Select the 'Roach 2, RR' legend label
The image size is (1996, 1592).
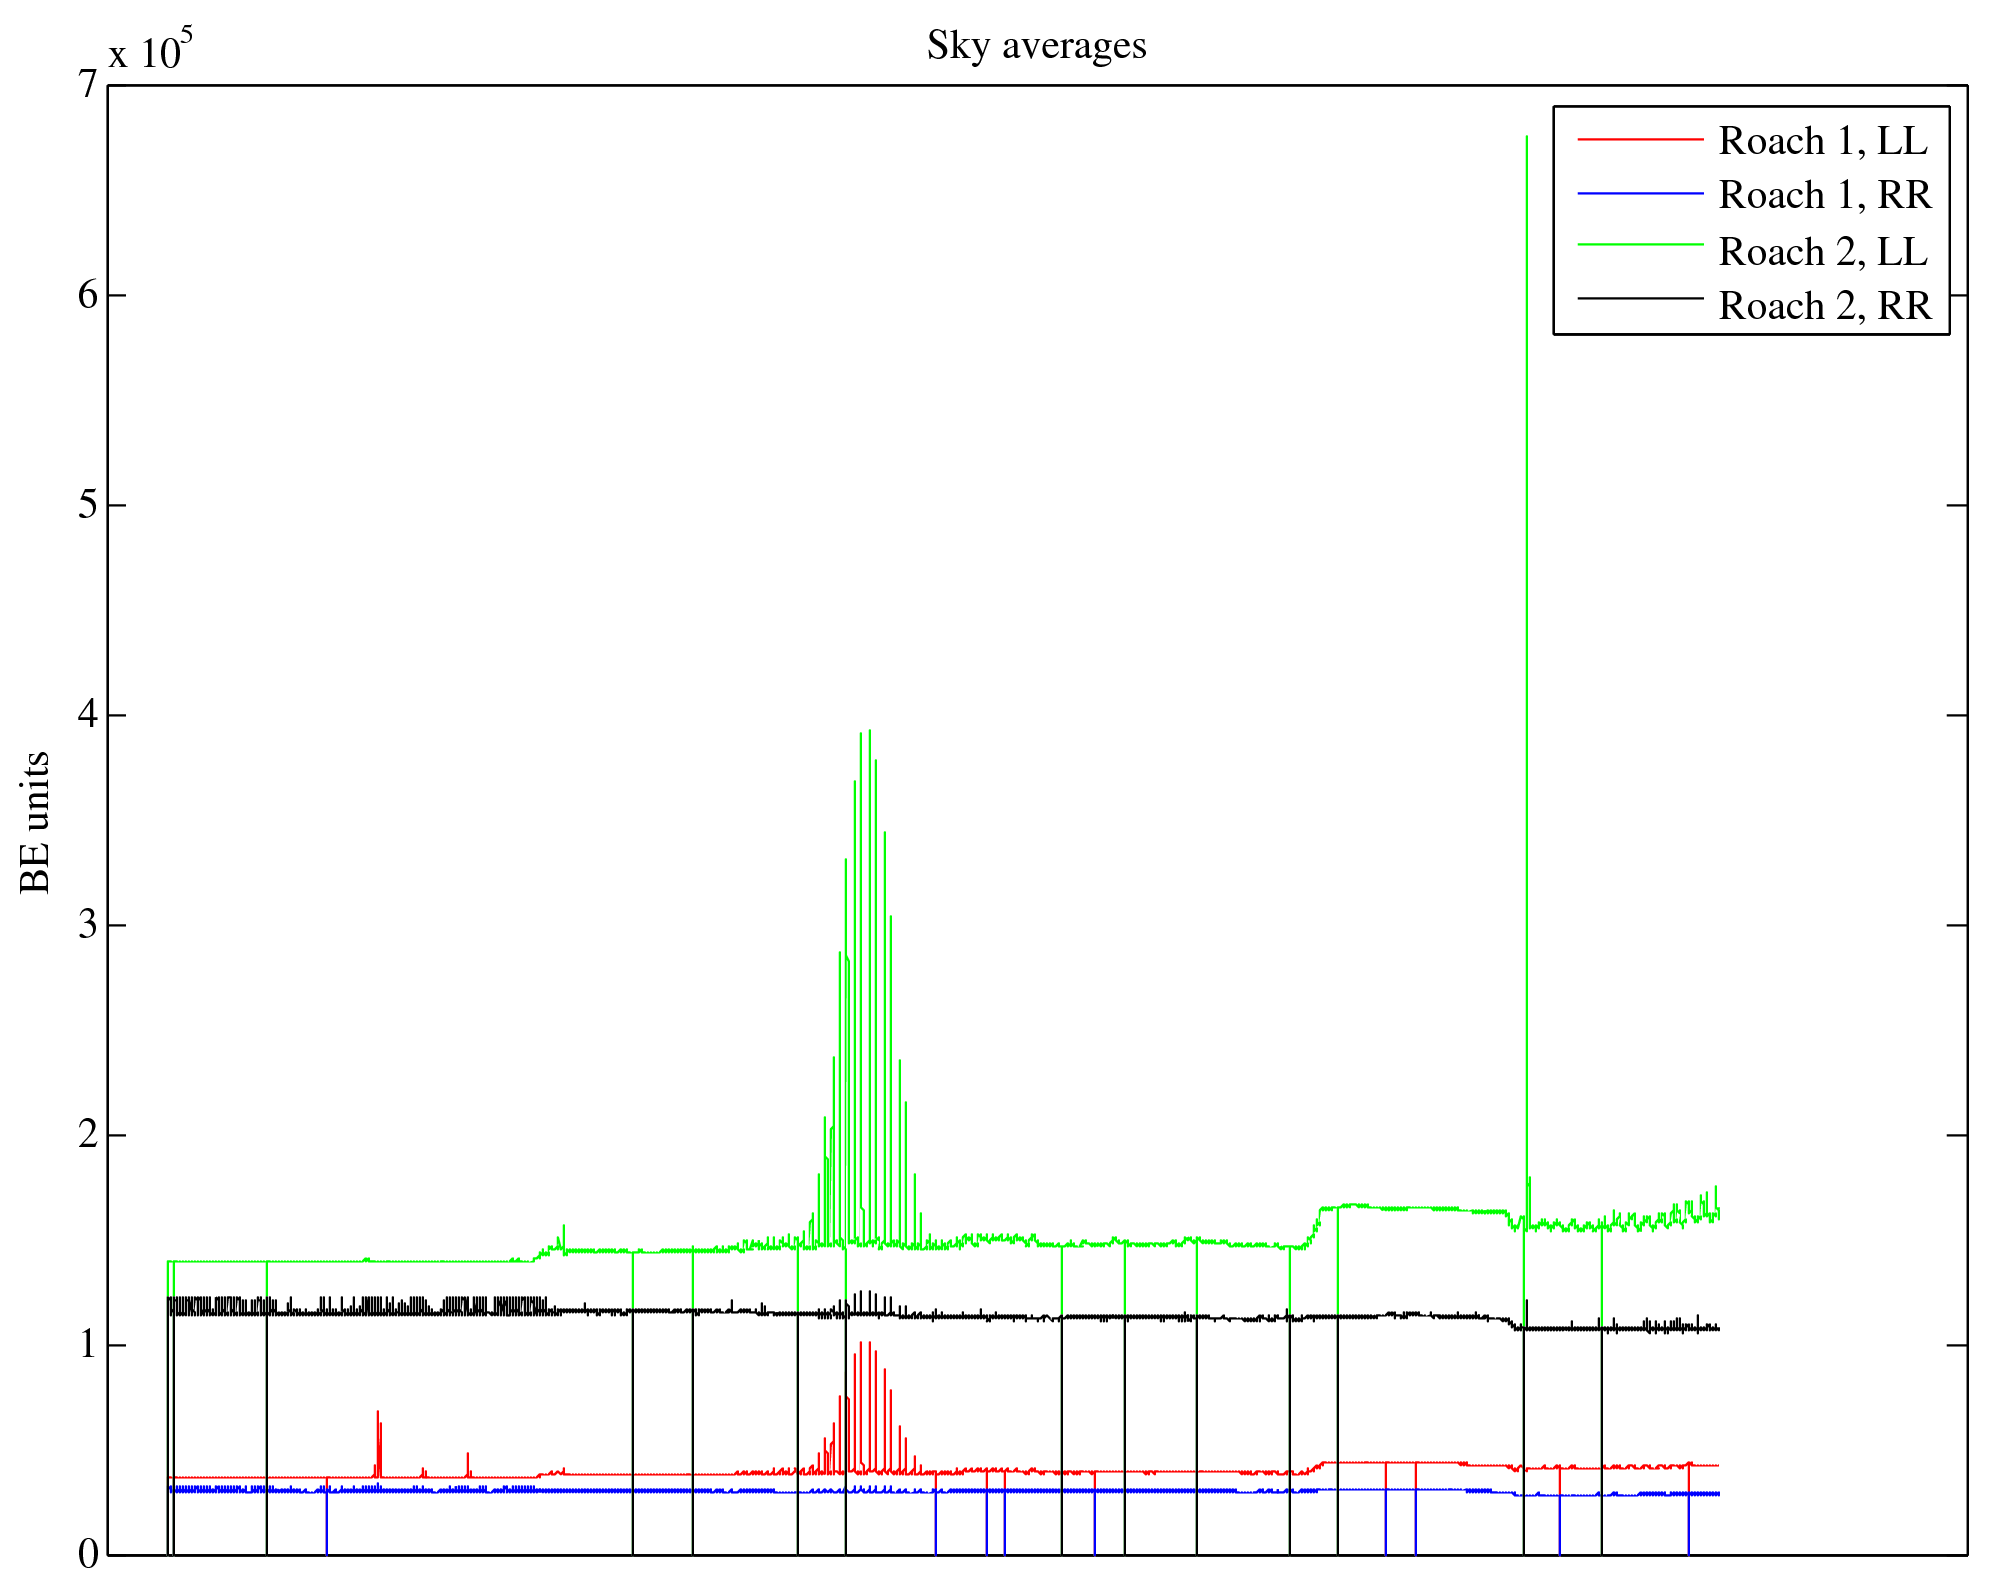pyautogui.click(x=1824, y=306)
